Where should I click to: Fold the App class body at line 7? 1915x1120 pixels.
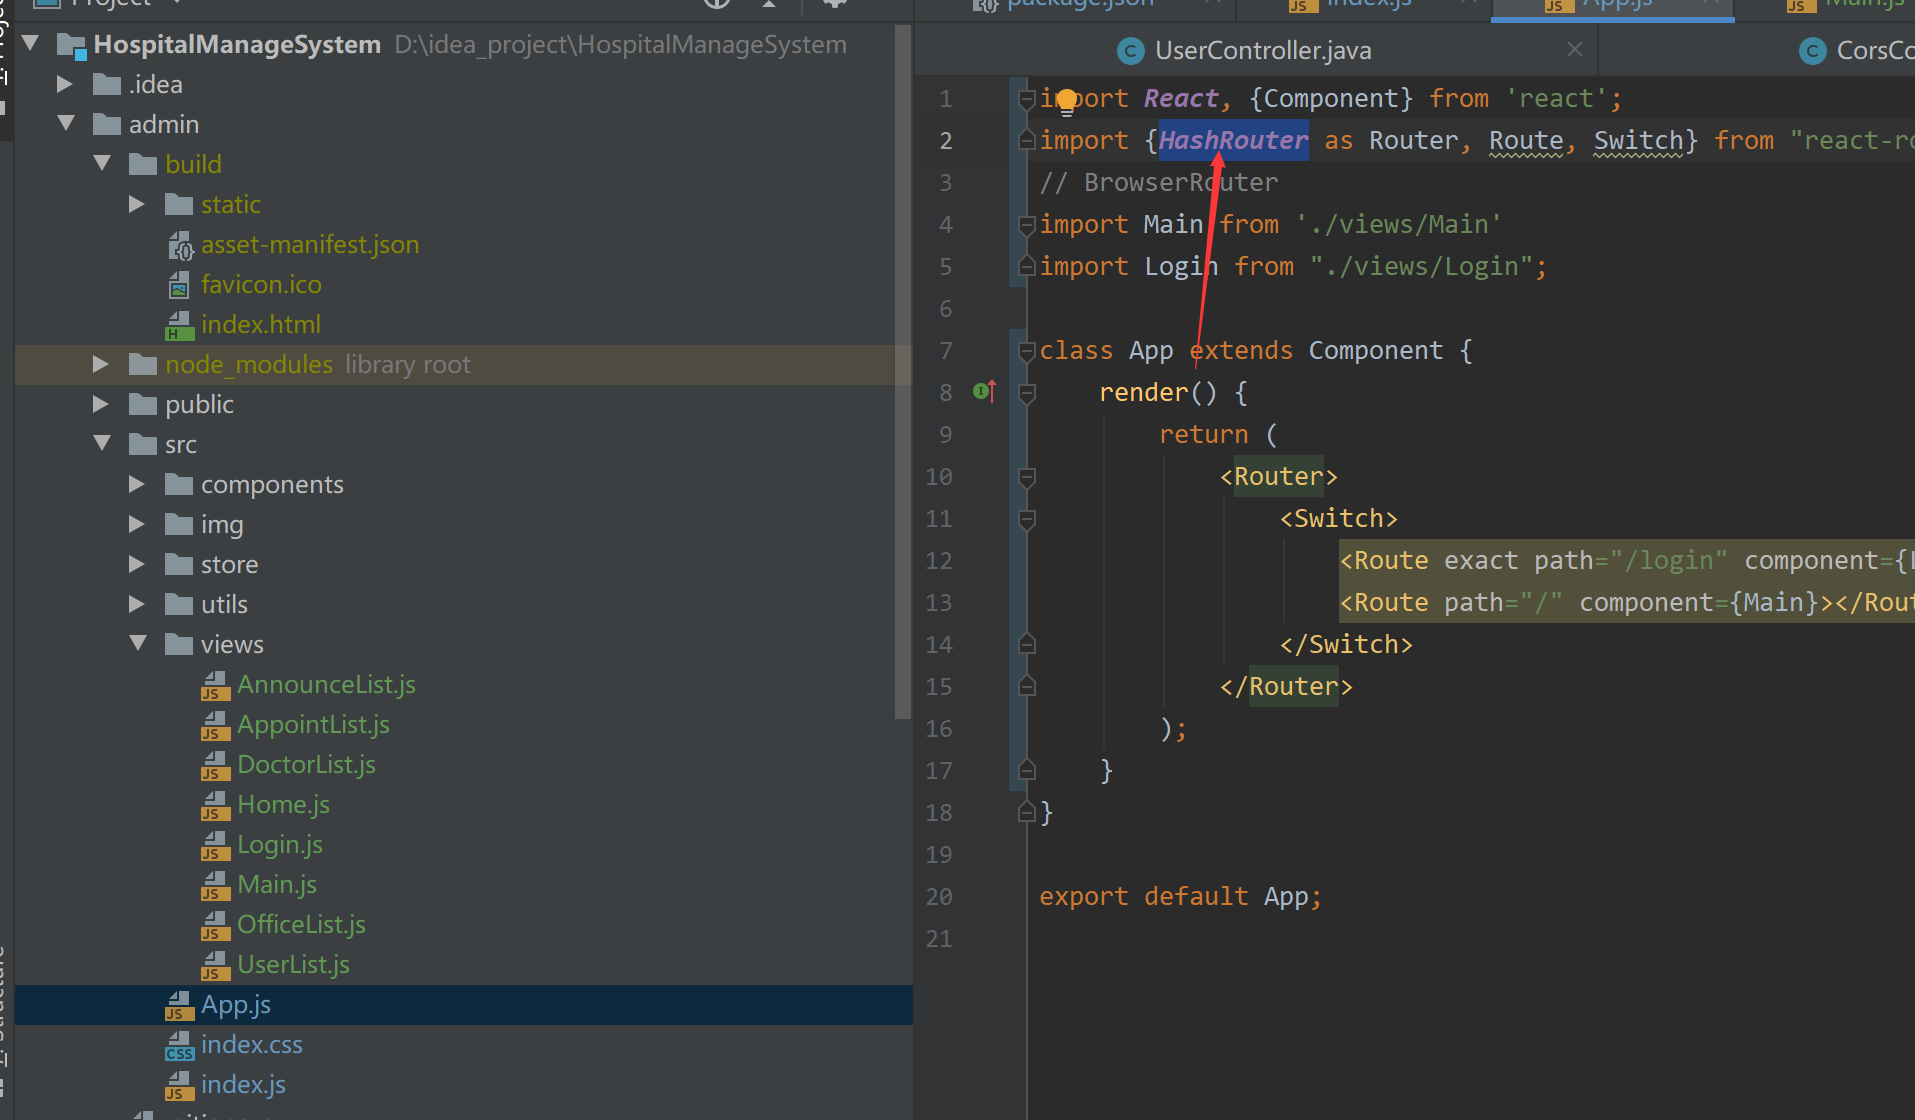pos(1026,350)
